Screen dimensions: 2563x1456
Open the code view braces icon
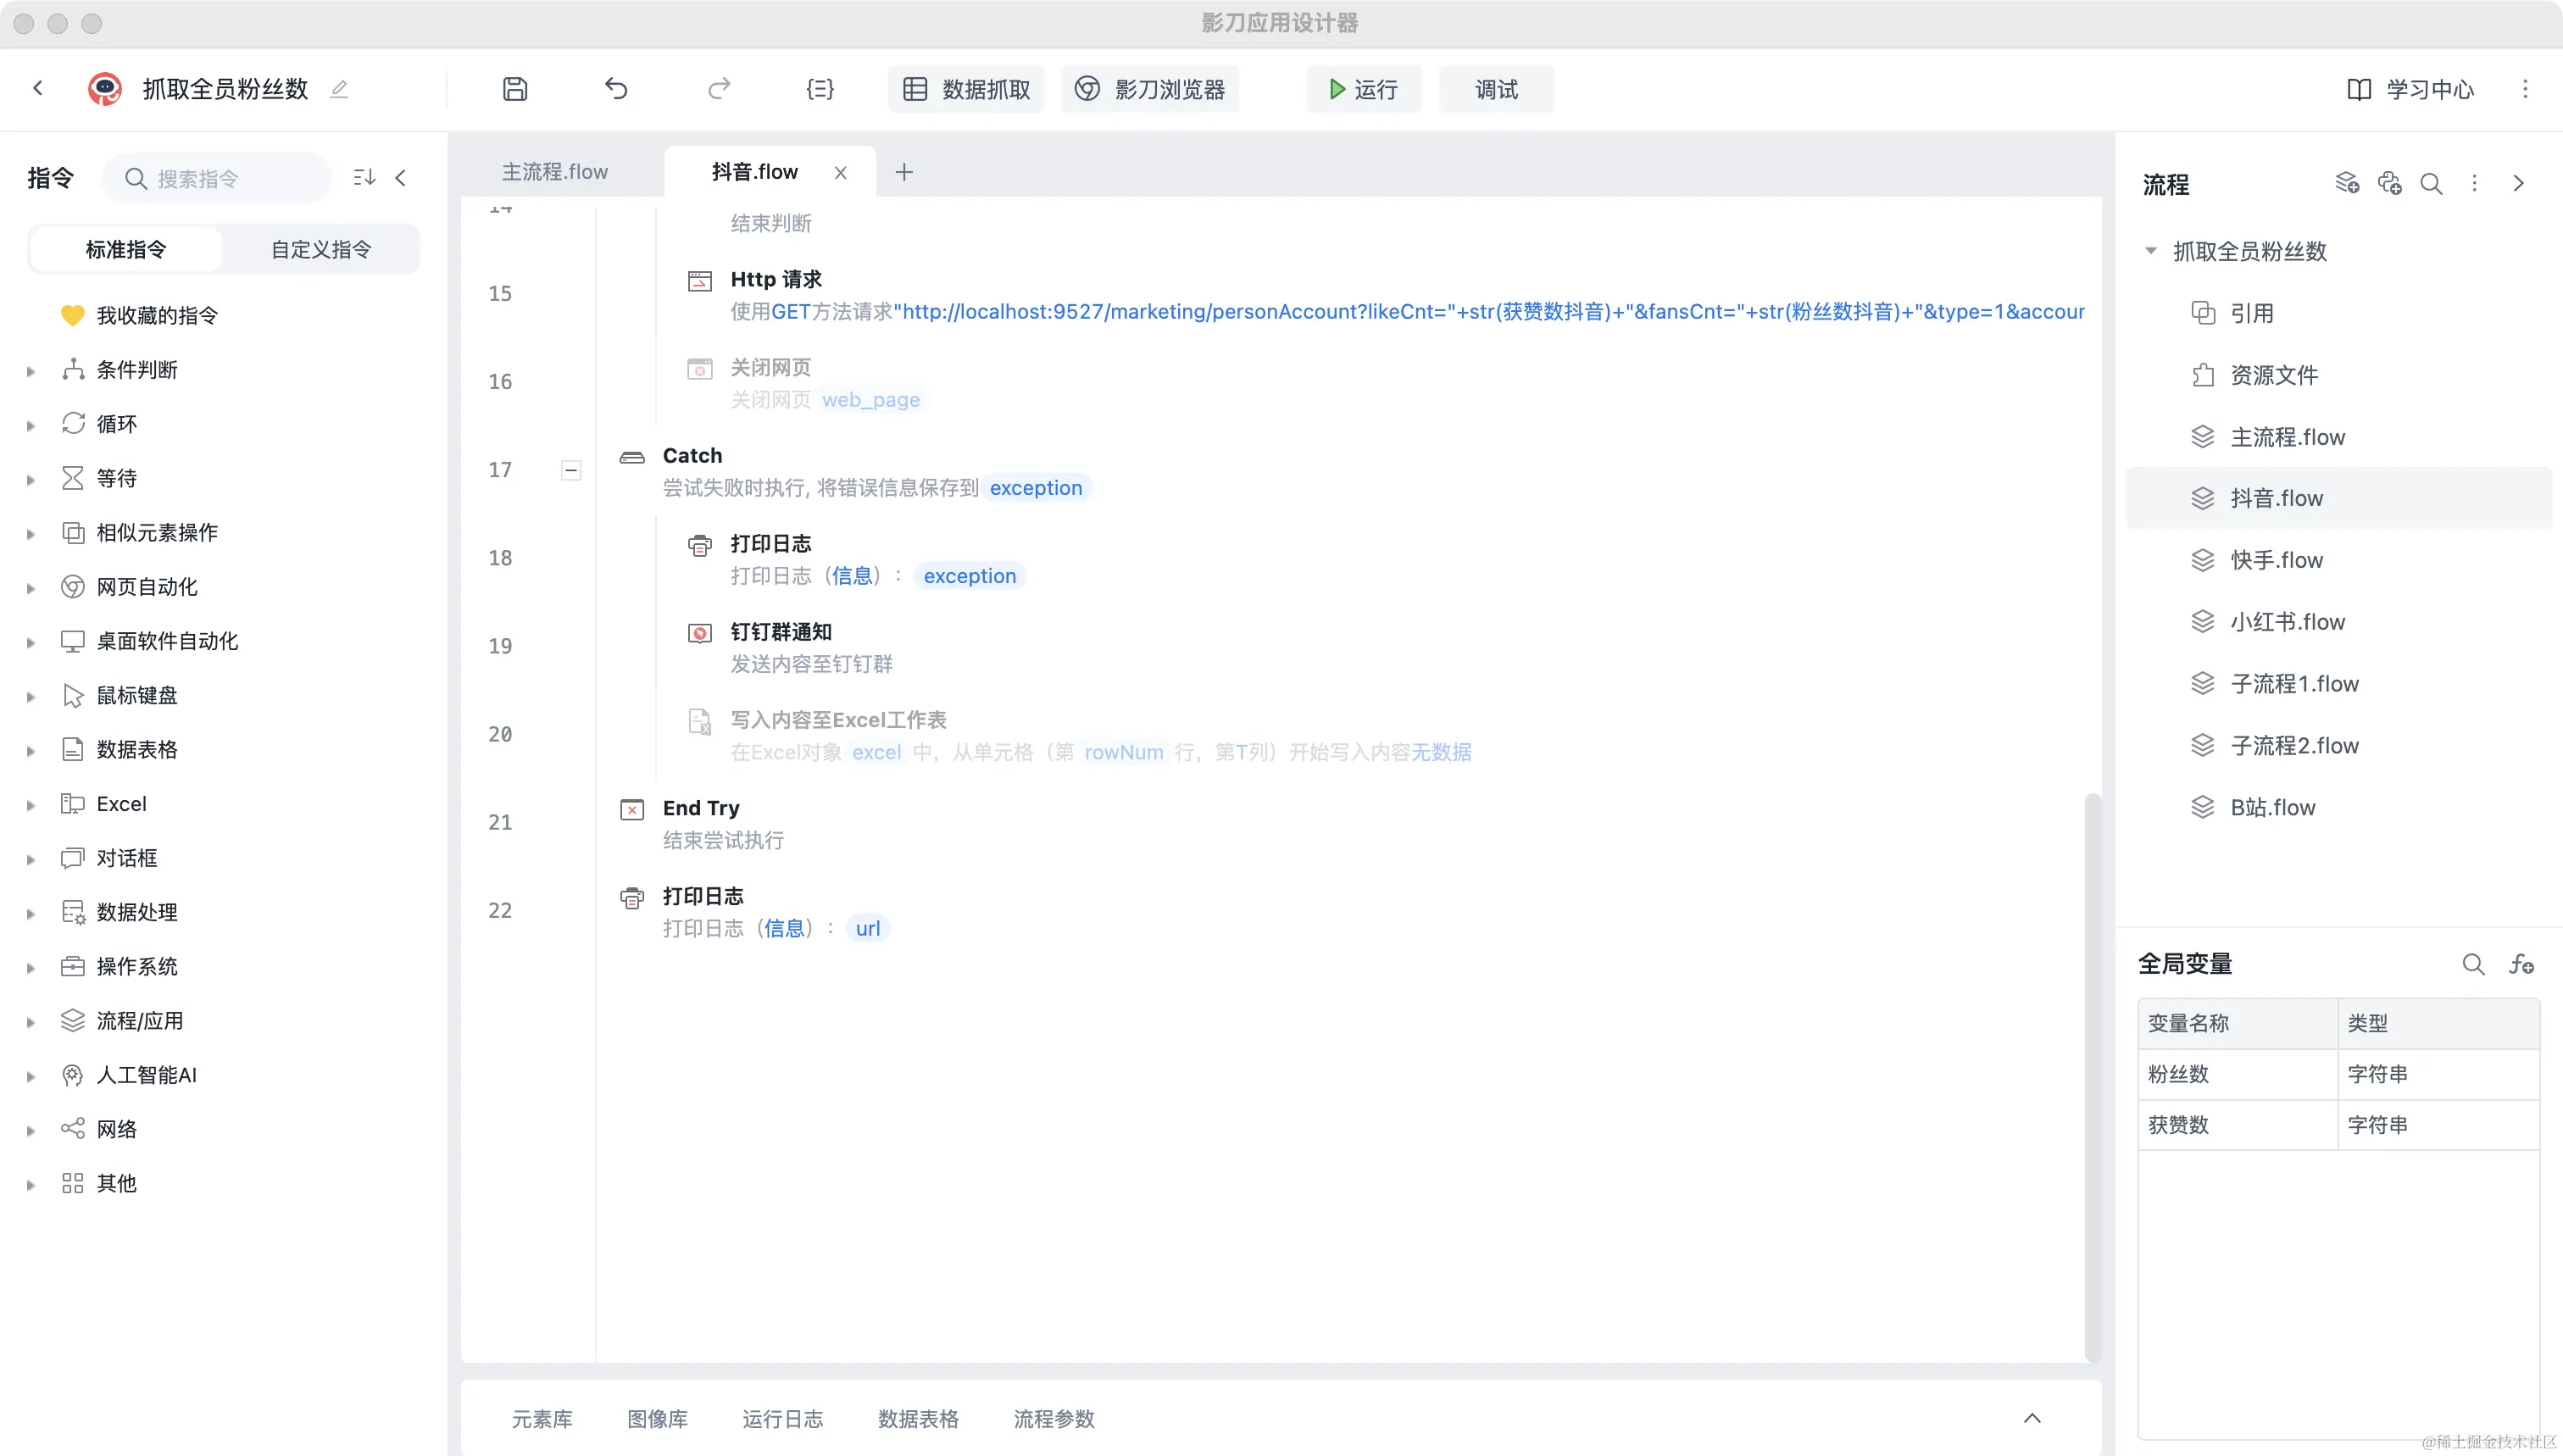click(819, 89)
